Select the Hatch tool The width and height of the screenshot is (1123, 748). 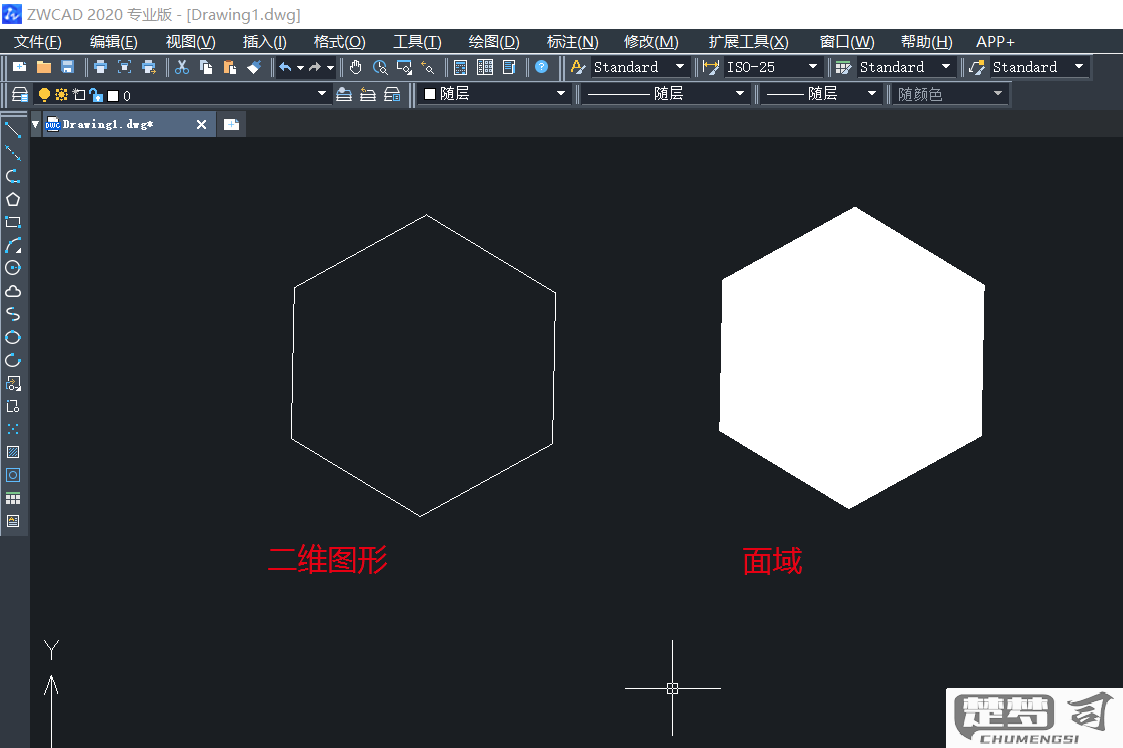pos(13,452)
